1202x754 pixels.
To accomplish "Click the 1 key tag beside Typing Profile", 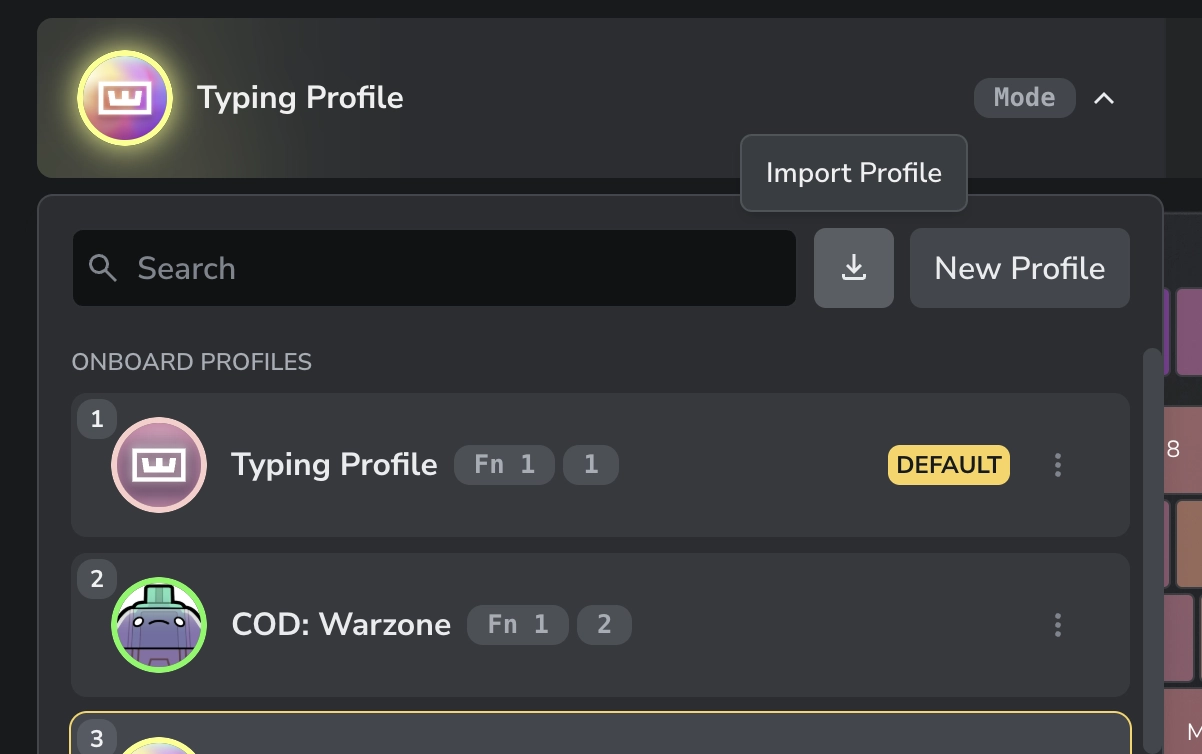I will coord(590,465).
